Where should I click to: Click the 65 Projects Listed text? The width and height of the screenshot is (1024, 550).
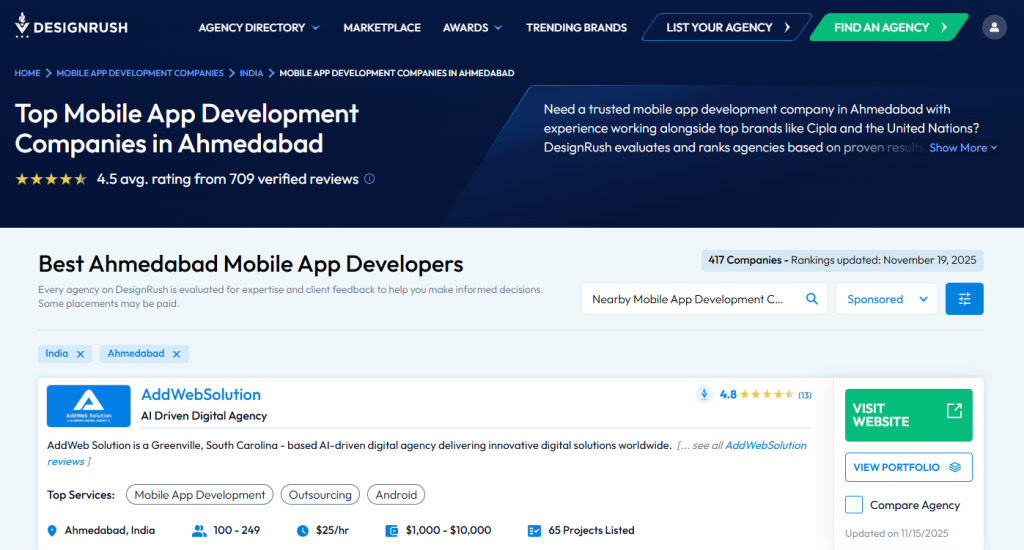[591, 530]
